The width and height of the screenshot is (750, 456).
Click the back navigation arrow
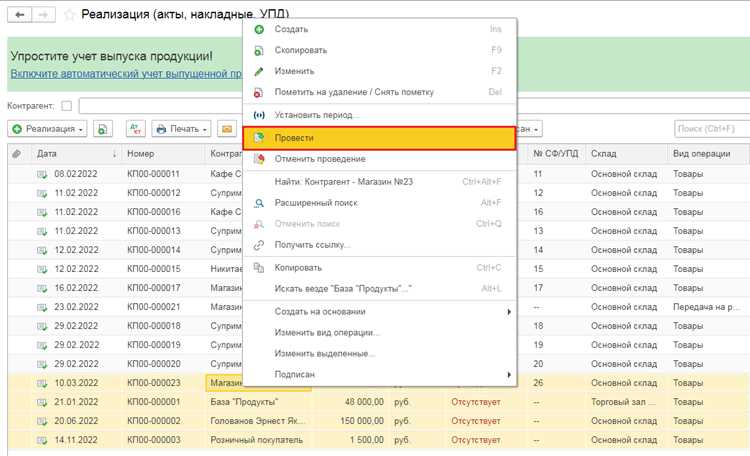(x=20, y=15)
